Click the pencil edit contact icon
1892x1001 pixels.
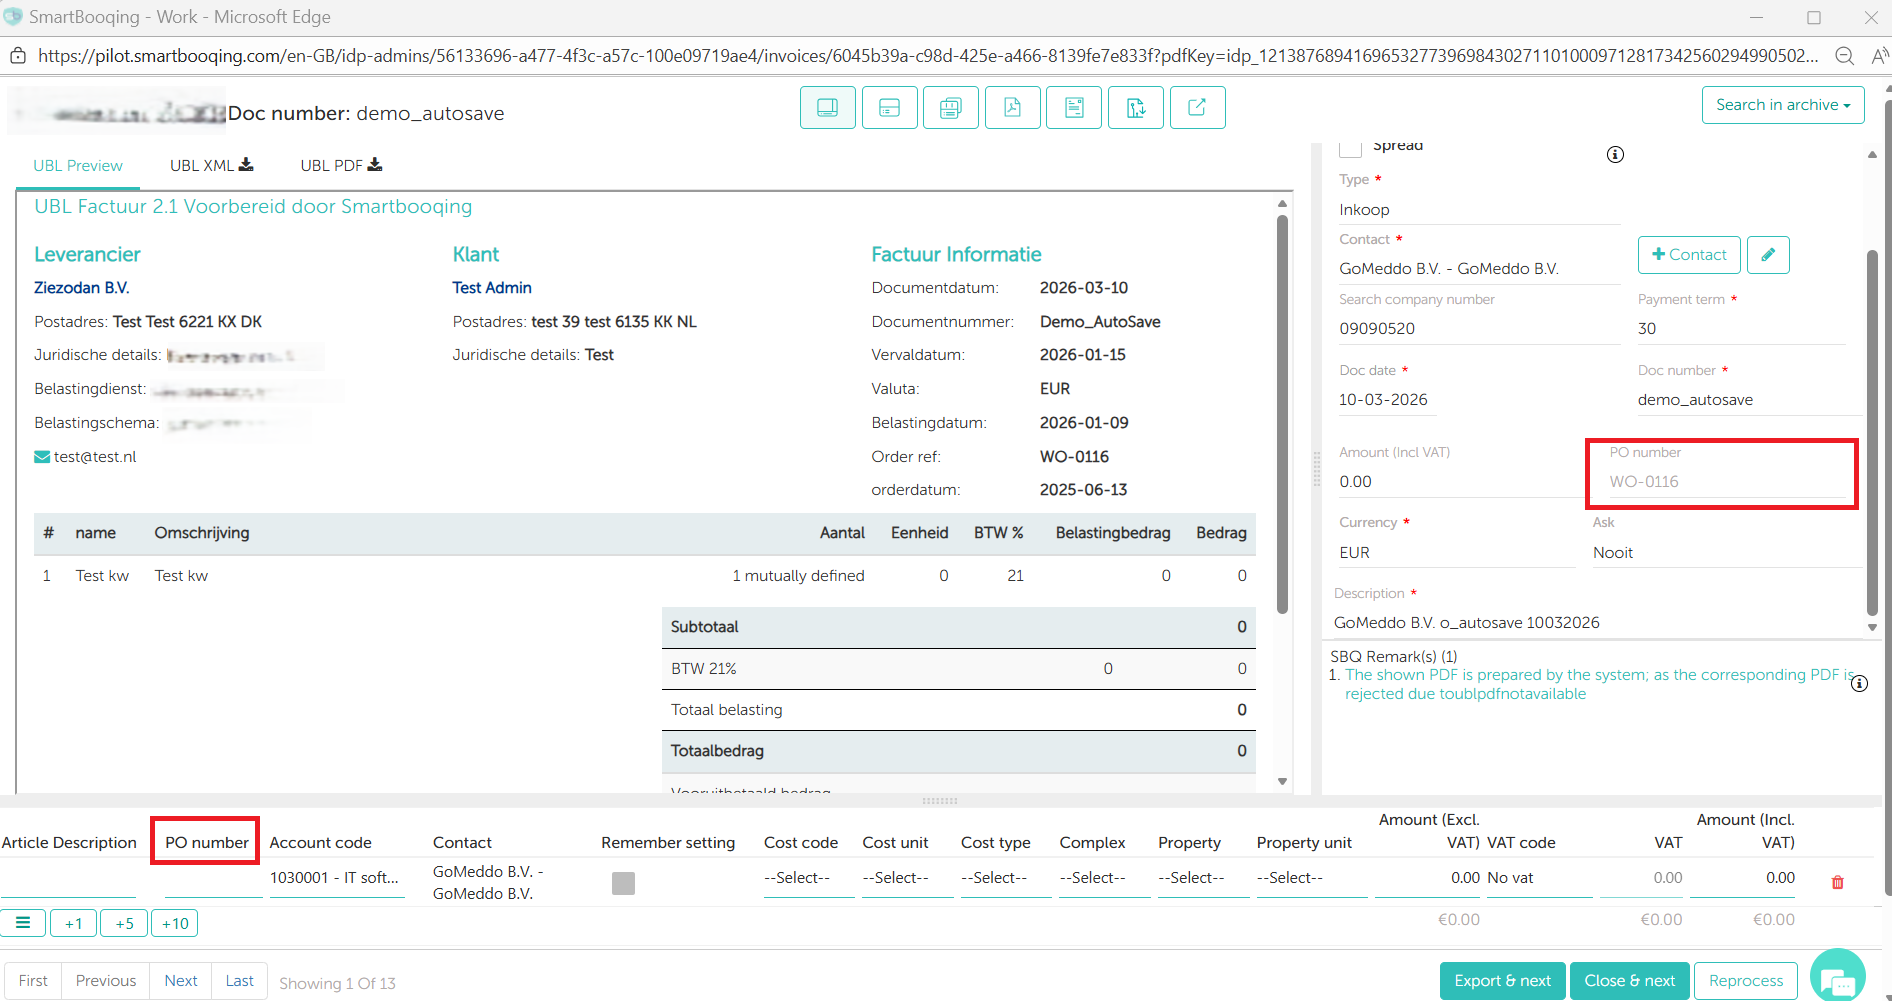[x=1767, y=255]
